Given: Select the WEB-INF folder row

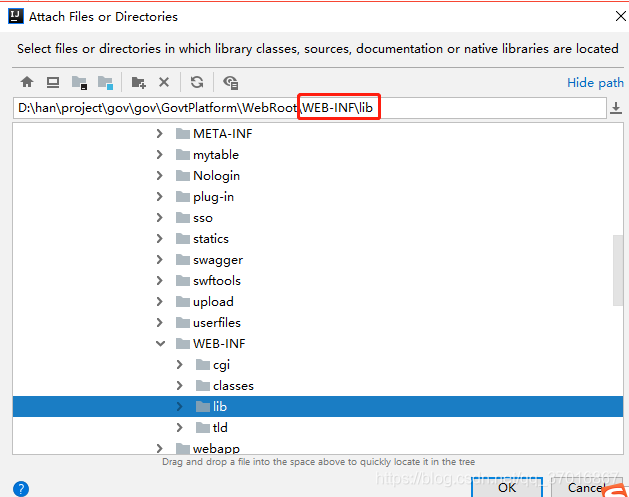Looking at the screenshot, I should [x=318, y=344].
